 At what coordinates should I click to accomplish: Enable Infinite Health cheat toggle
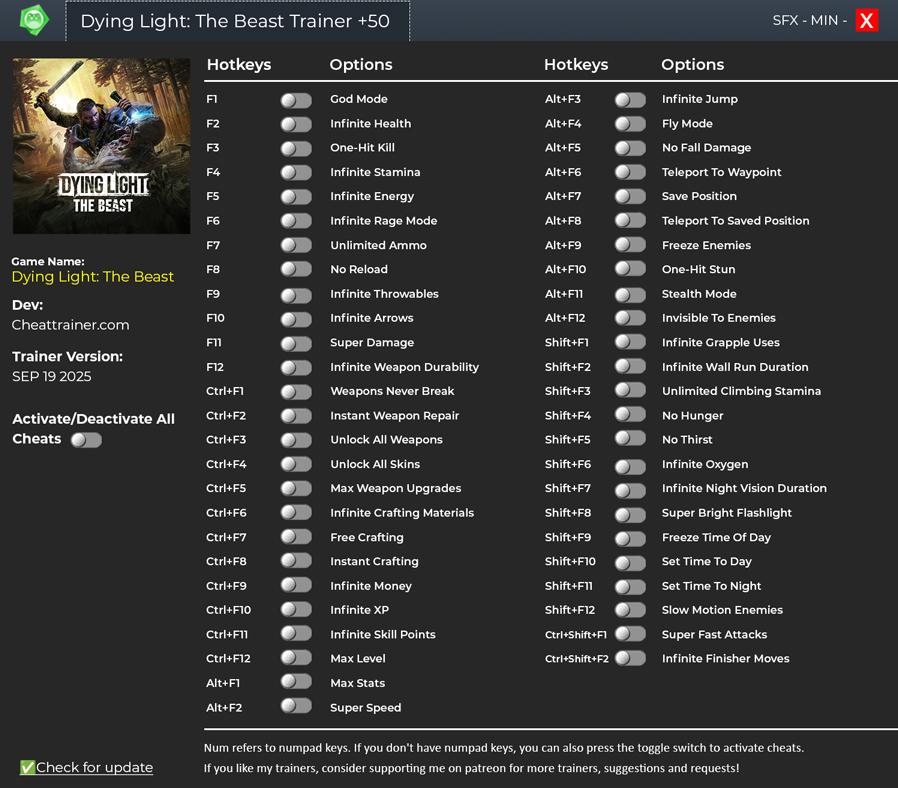(x=296, y=124)
